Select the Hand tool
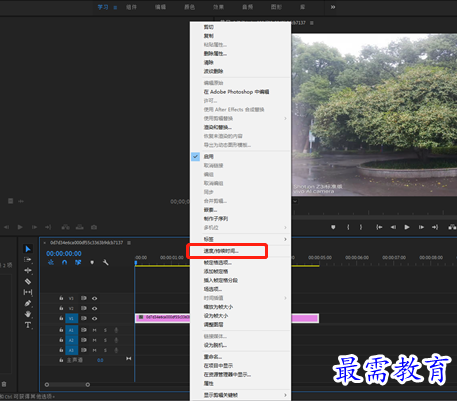The width and height of the screenshot is (457, 401). (28, 314)
